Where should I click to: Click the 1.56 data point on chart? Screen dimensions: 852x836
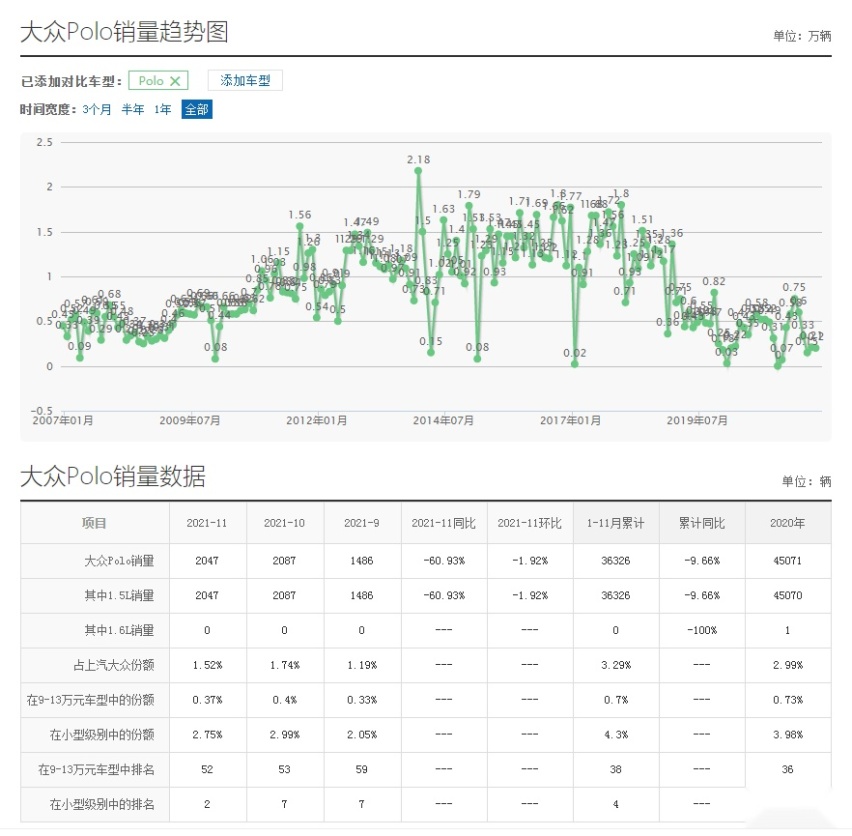[x=300, y=227]
